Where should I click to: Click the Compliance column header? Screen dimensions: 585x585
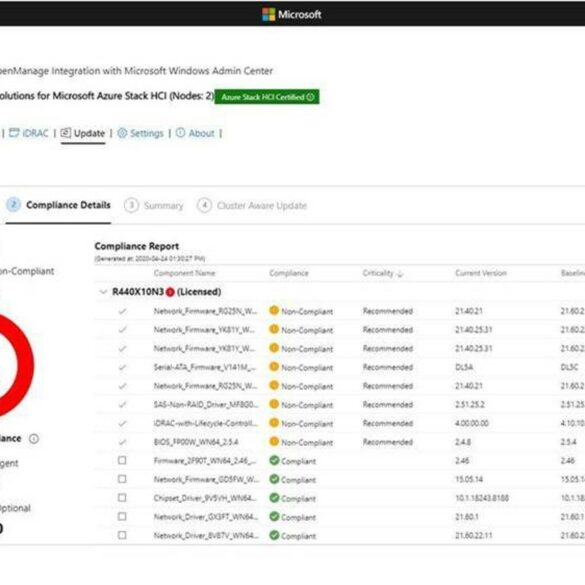[289, 273]
